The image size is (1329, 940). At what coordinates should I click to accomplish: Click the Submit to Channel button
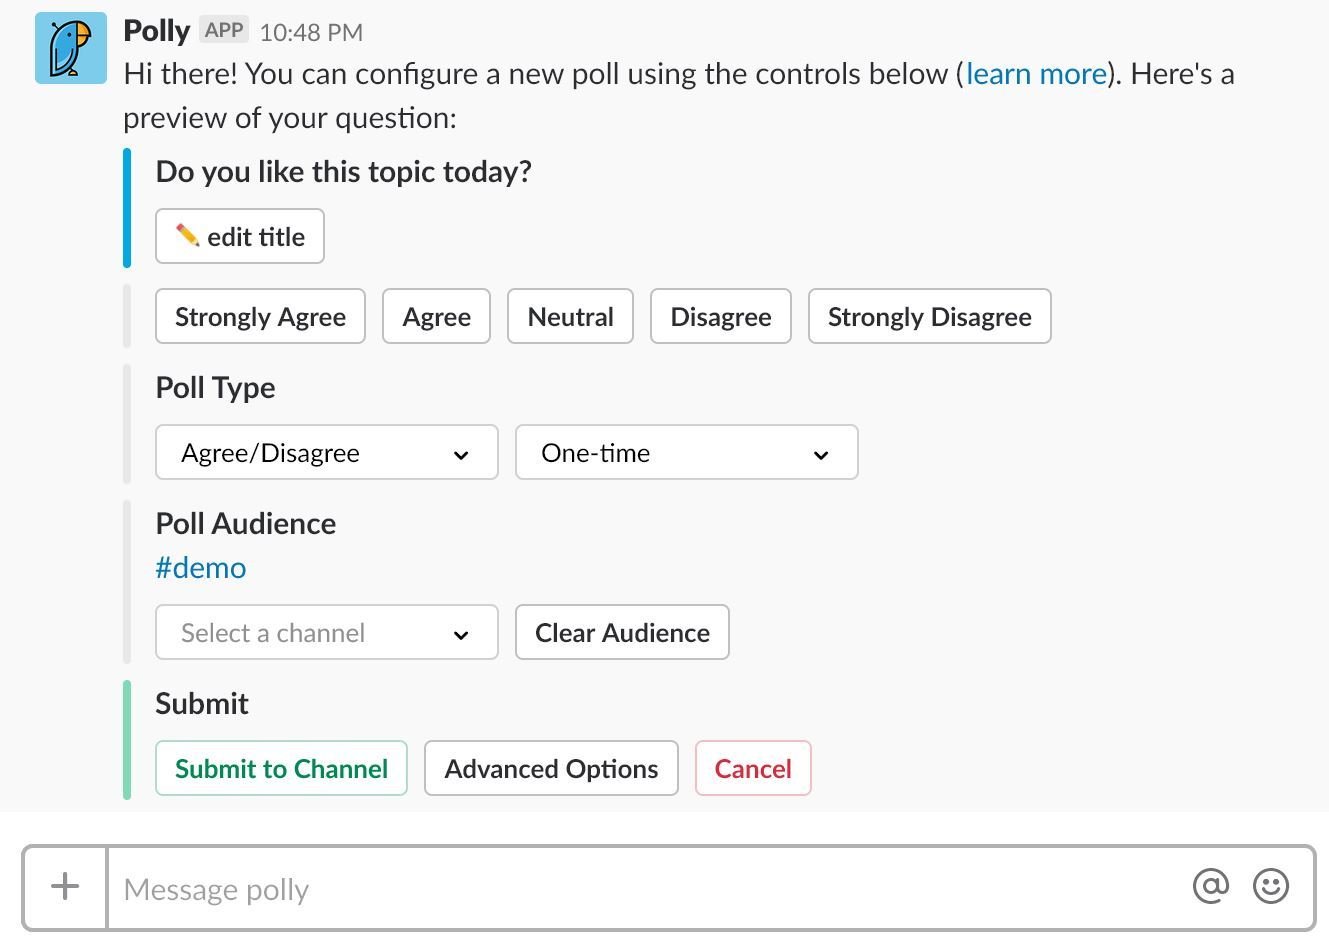(281, 769)
